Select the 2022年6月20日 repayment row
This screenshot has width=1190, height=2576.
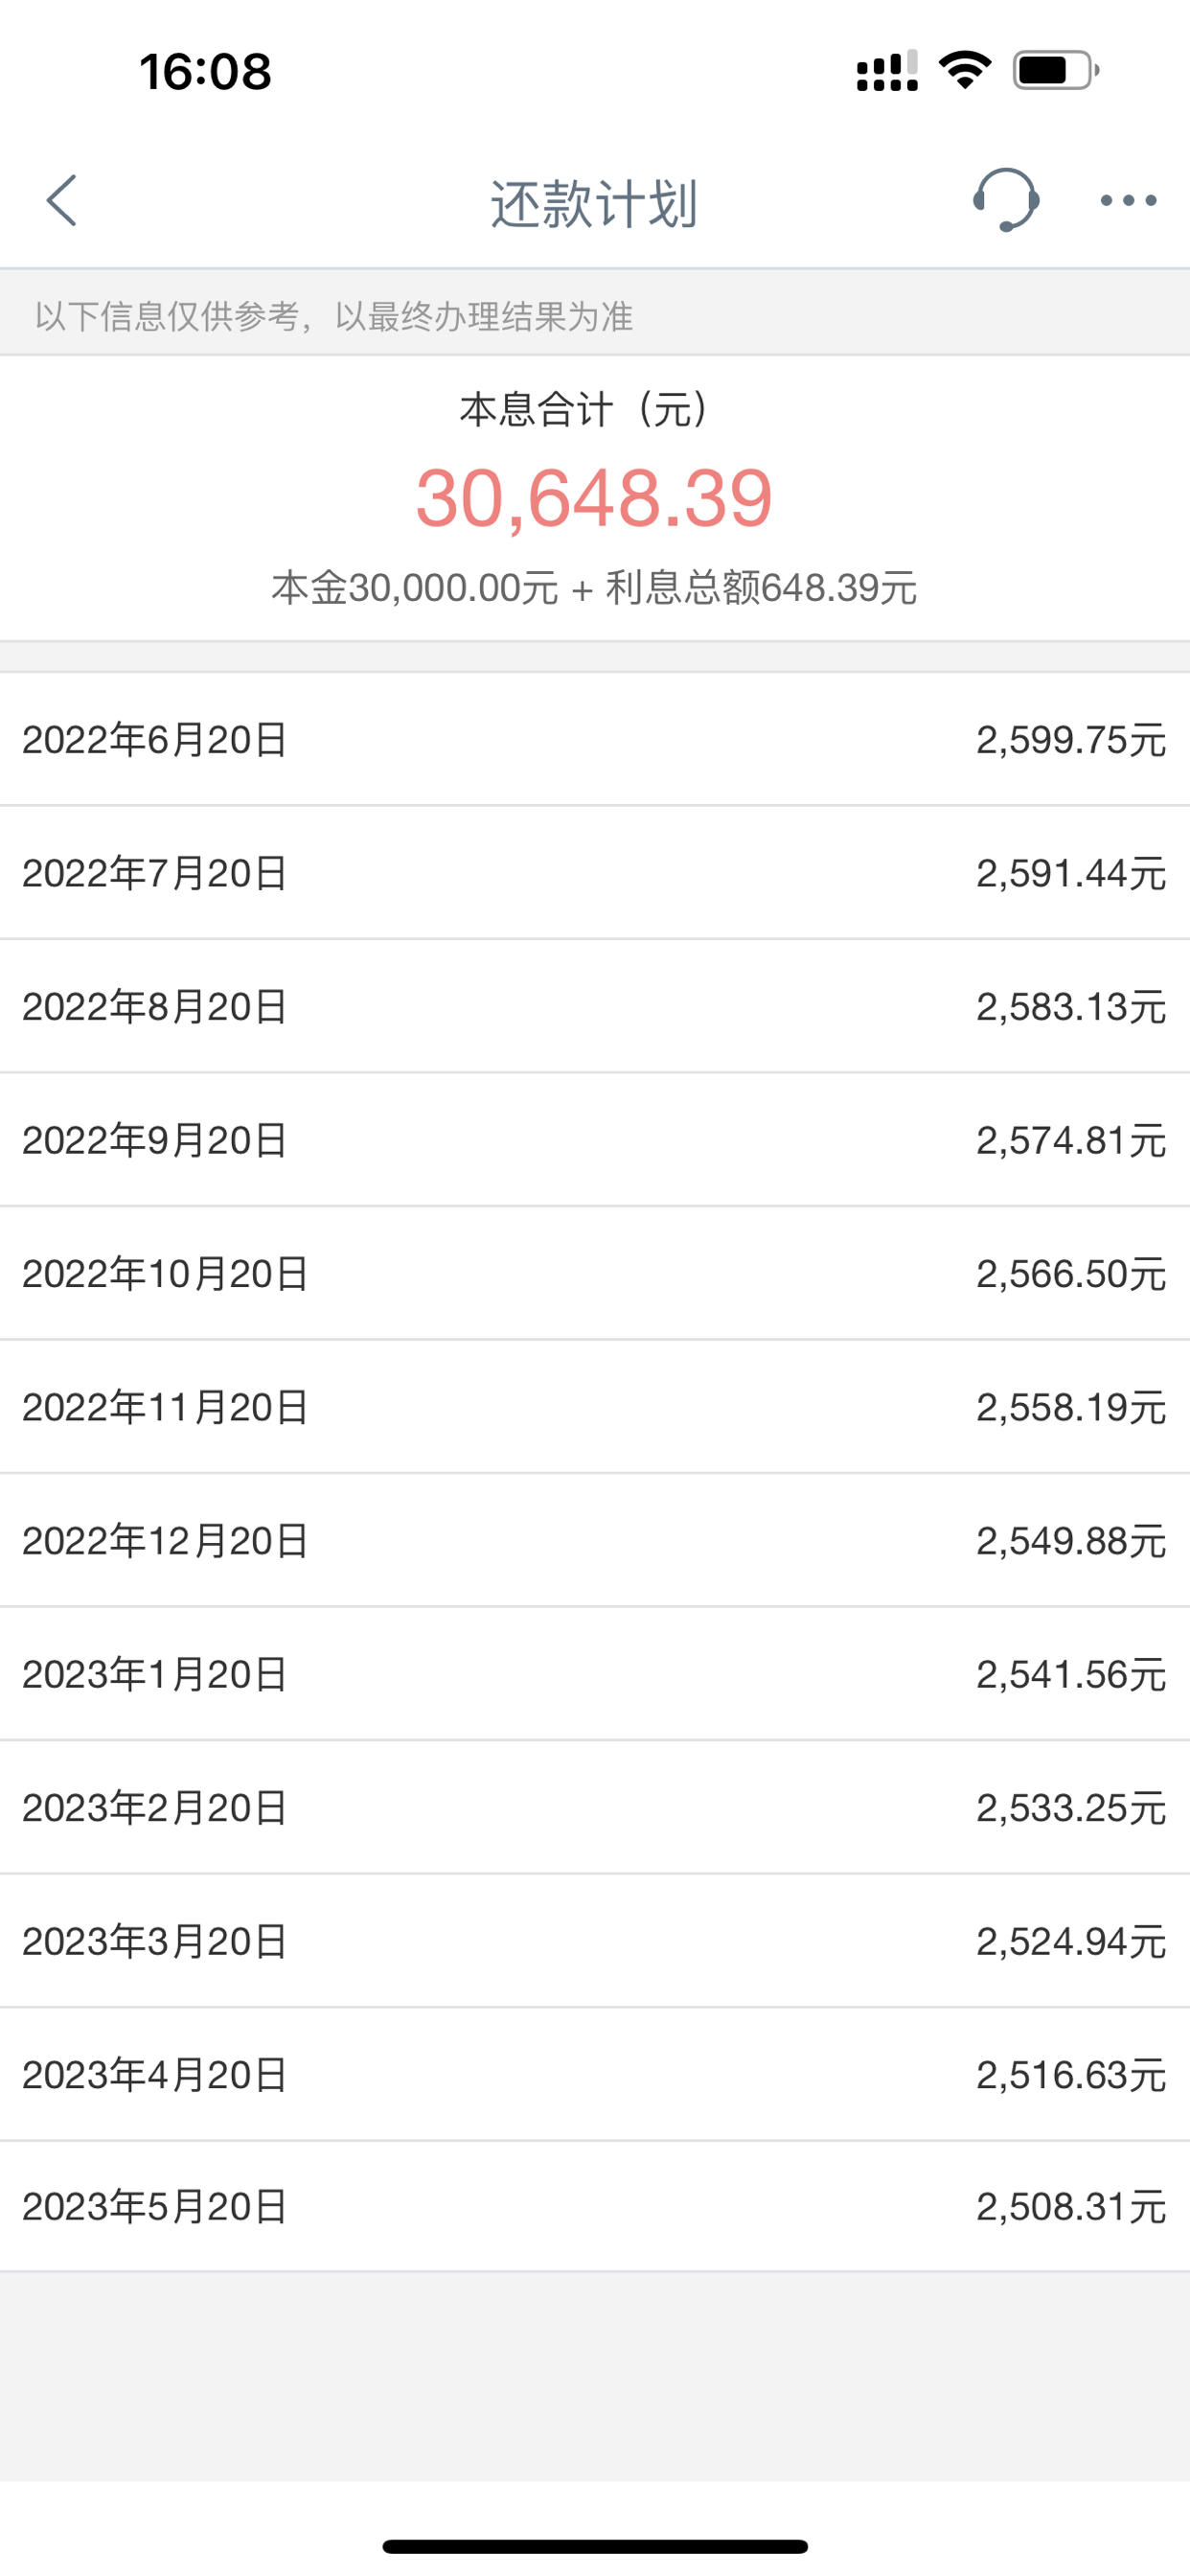coord(595,740)
